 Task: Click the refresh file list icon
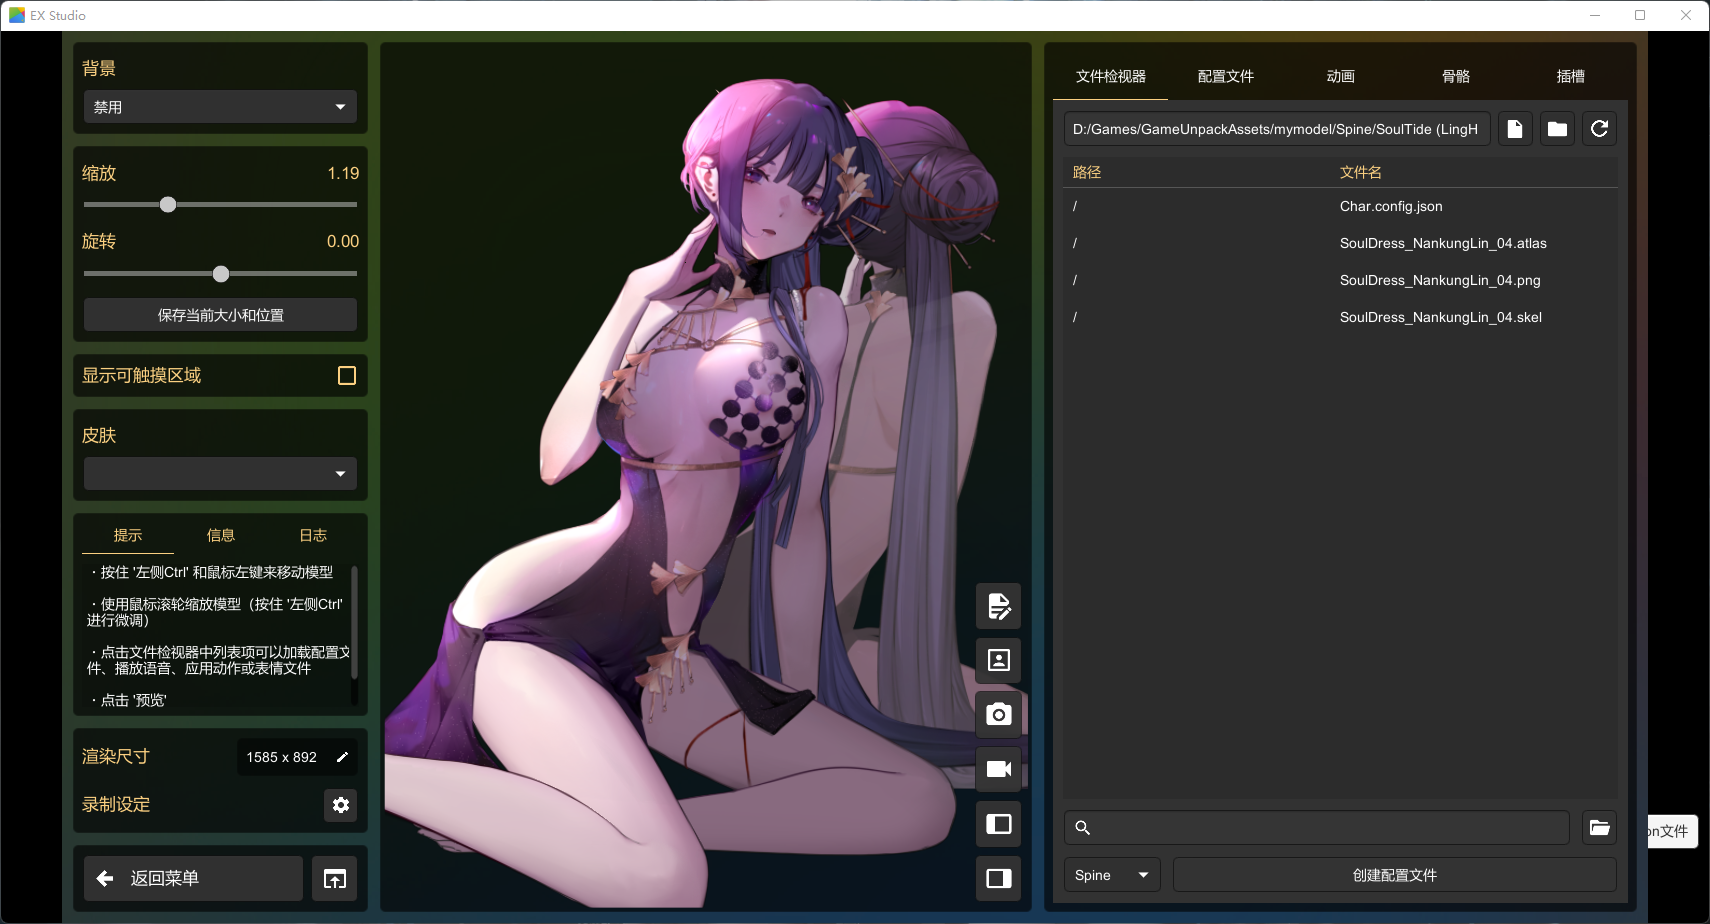(x=1599, y=129)
